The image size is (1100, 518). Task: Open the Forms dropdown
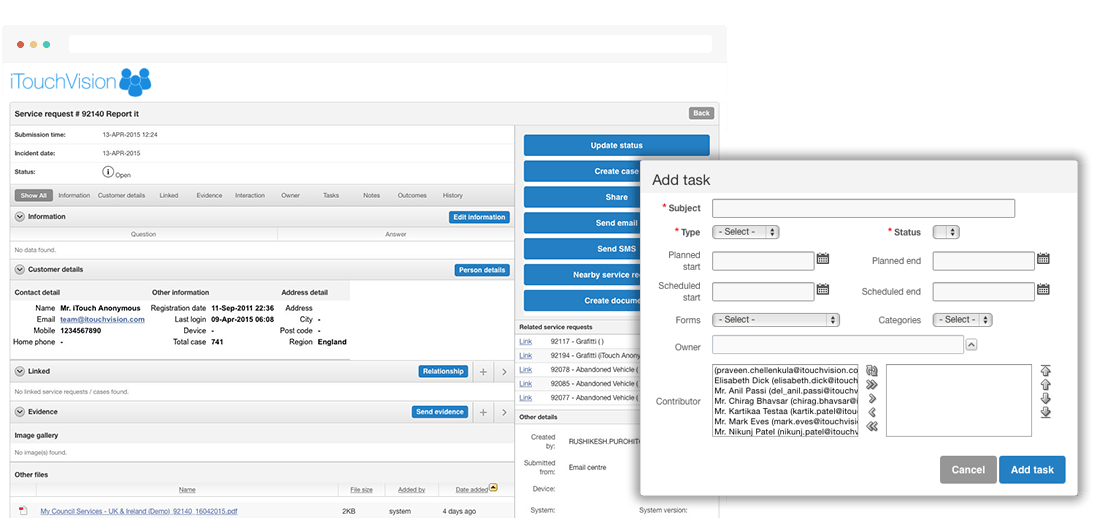click(775, 319)
